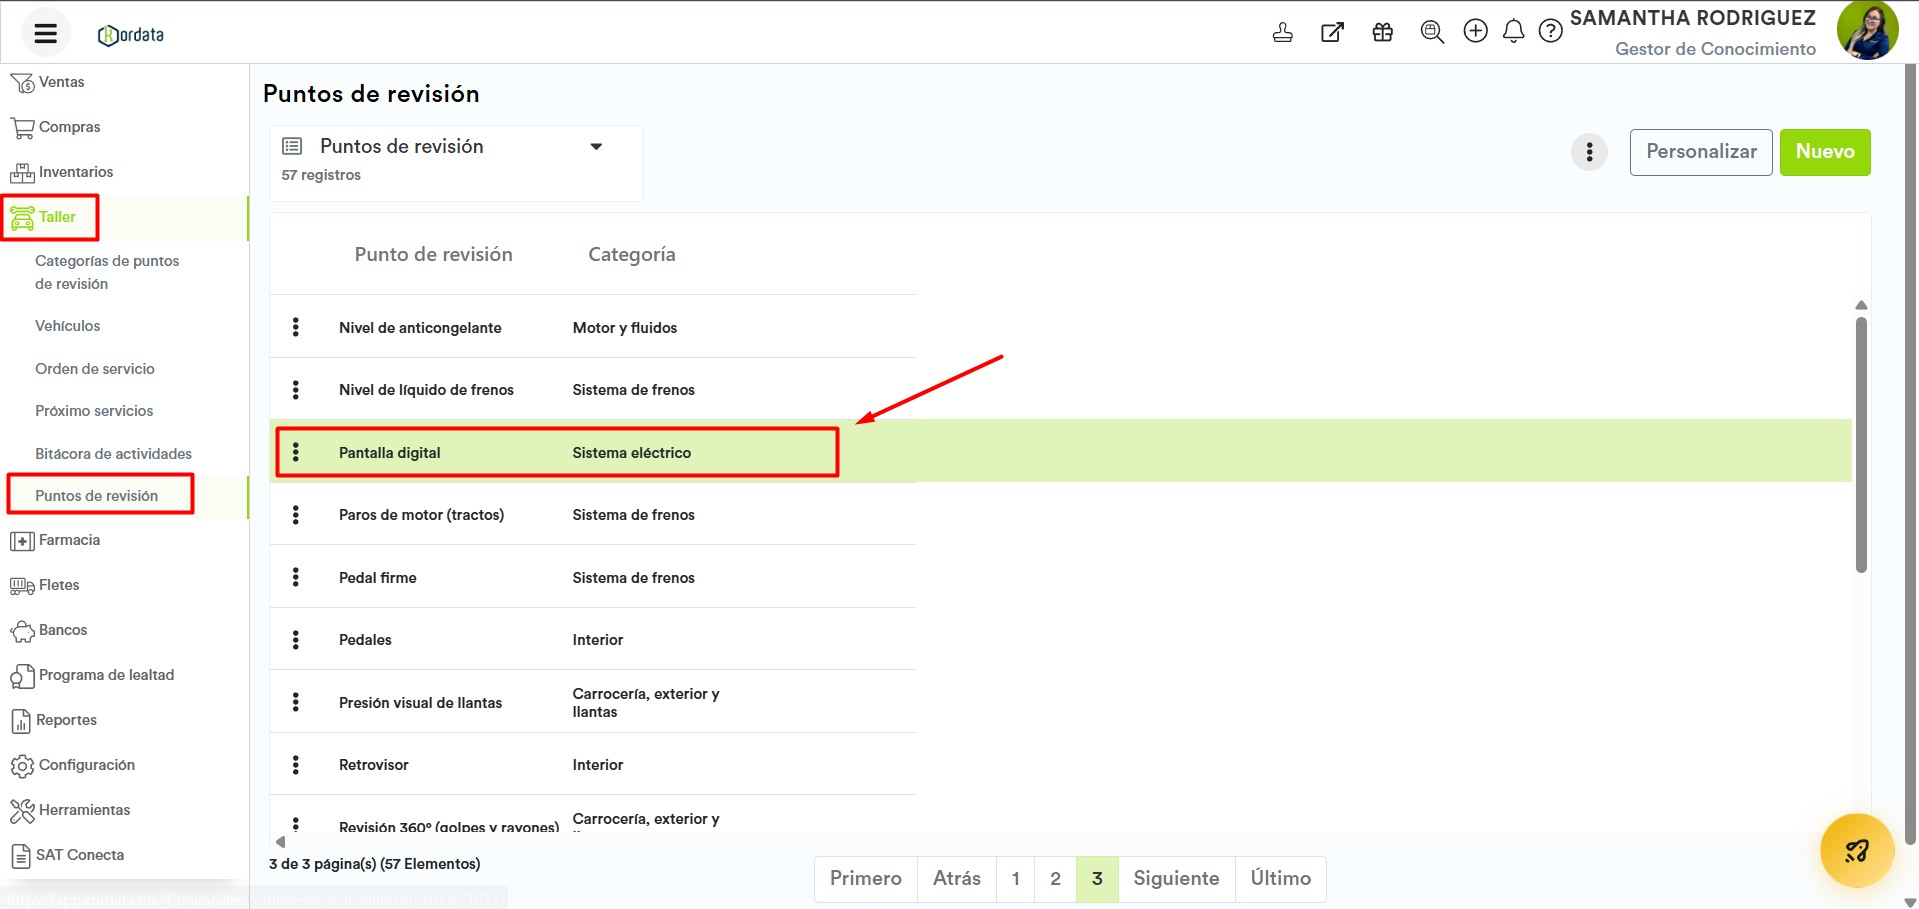Click the stamp icon in header

(x=1282, y=32)
